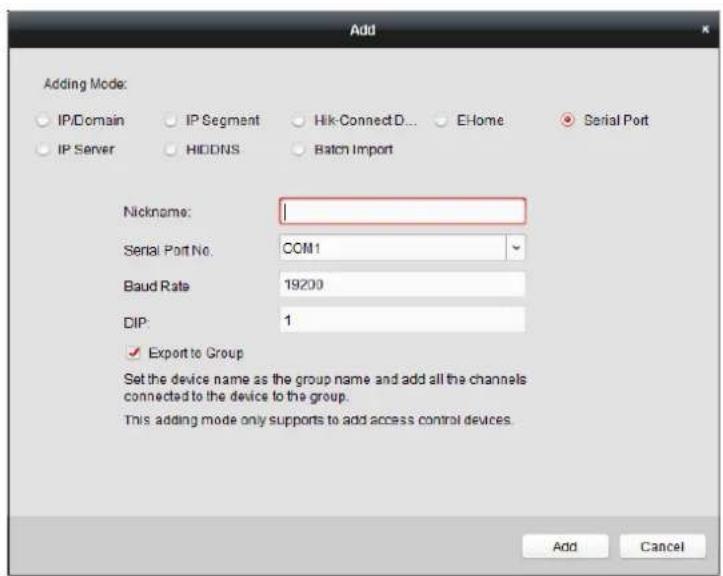Toggle the Export to Group checkbox

pos(134,353)
